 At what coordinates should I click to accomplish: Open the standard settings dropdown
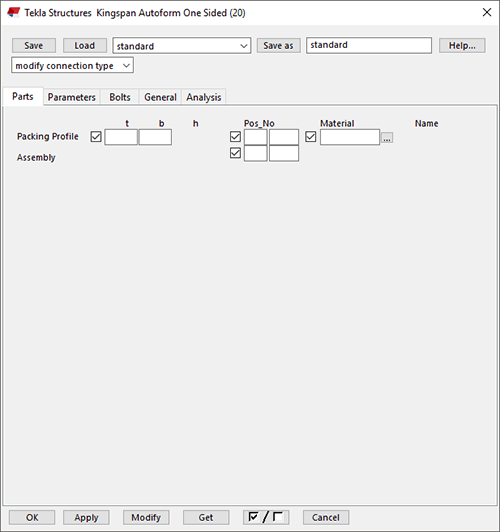pyautogui.click(x=182, y=45)
